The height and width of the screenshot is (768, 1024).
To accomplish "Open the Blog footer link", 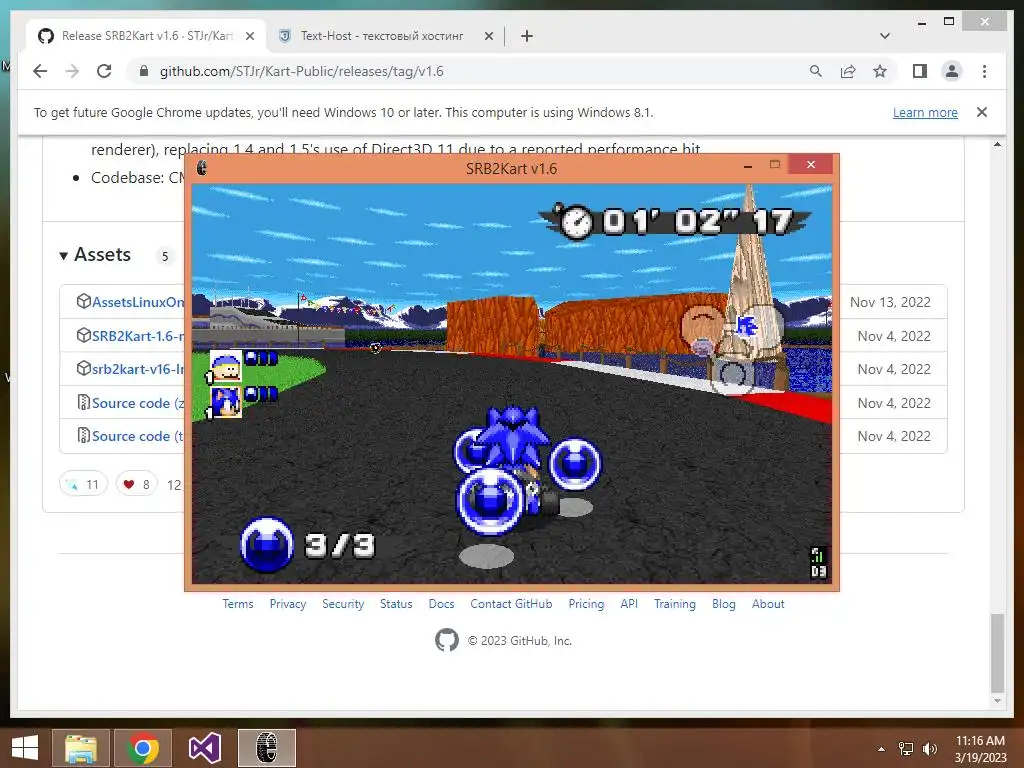I will 724,604.
